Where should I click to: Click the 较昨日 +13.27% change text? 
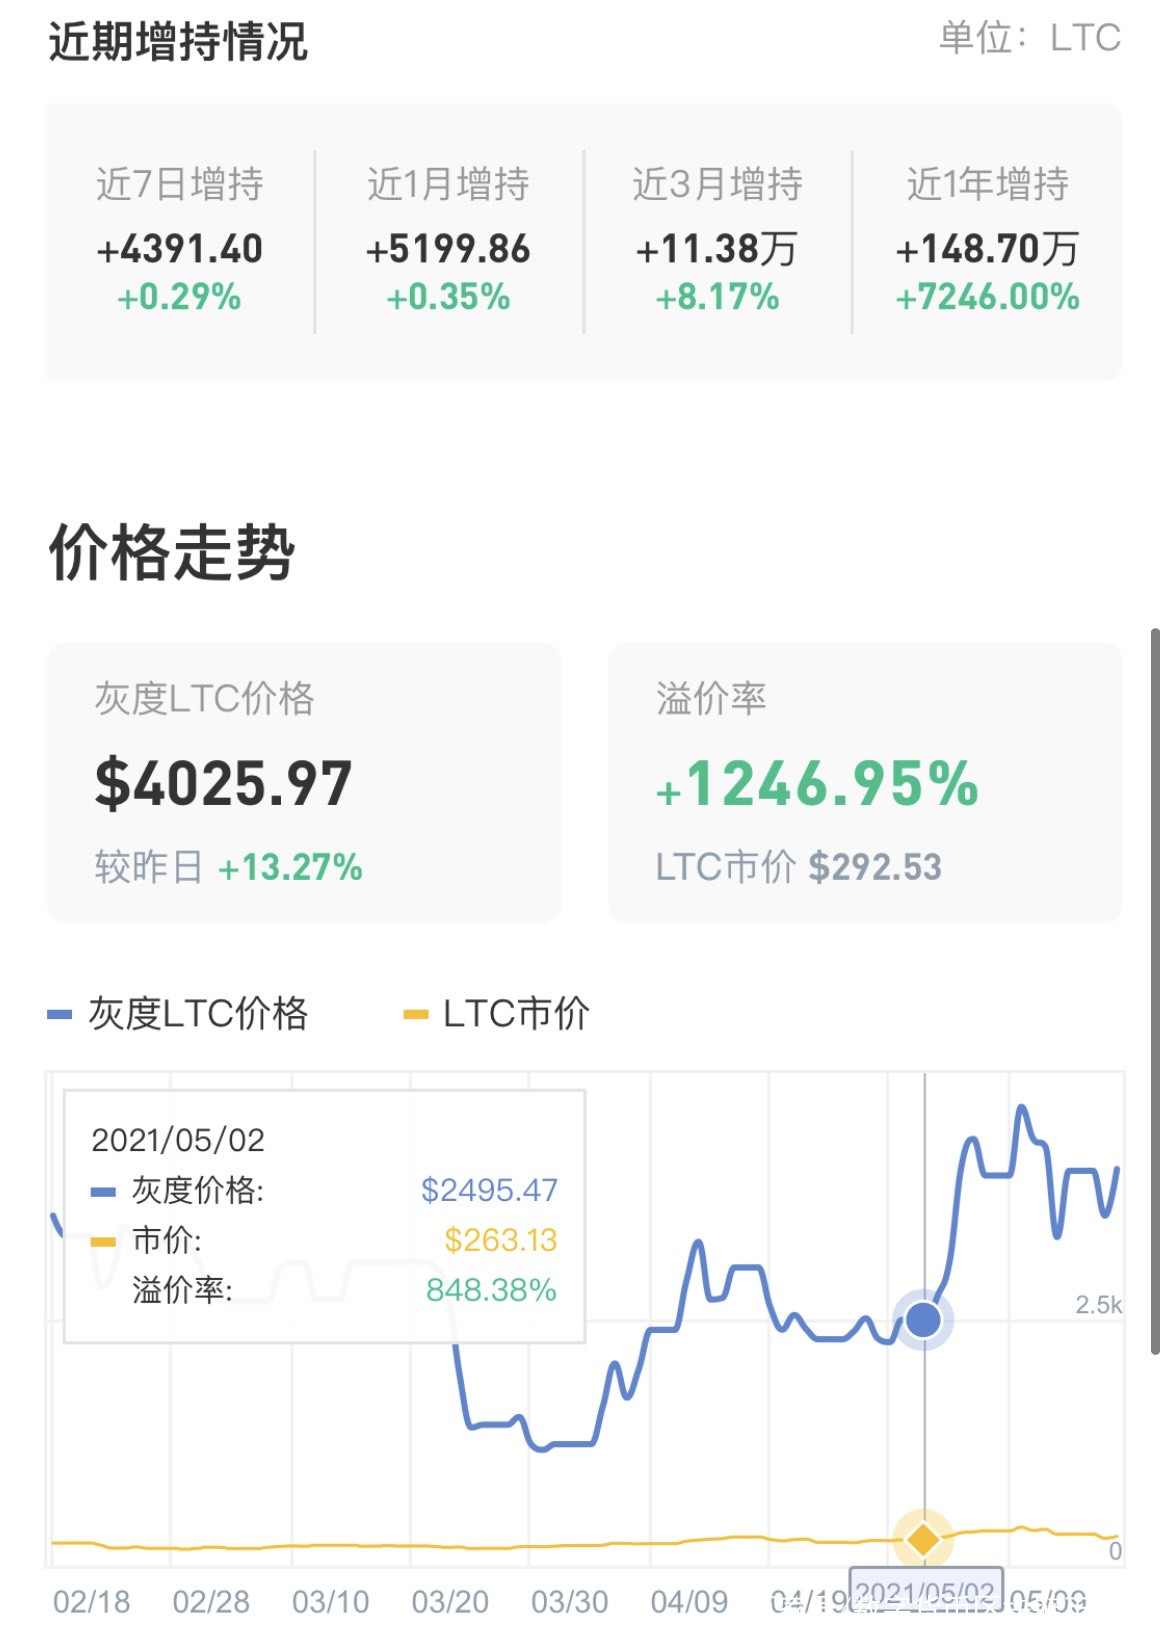228,867
